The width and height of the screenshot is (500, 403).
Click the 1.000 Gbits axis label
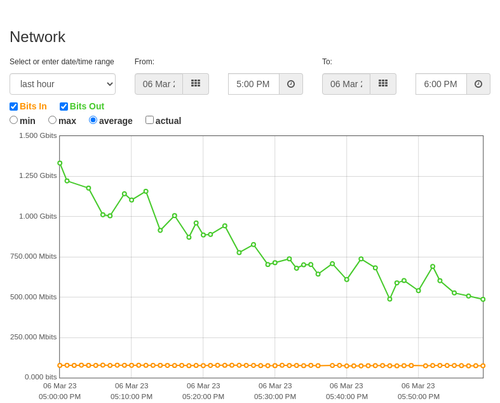pyautogui.click(x=38, y=216)
